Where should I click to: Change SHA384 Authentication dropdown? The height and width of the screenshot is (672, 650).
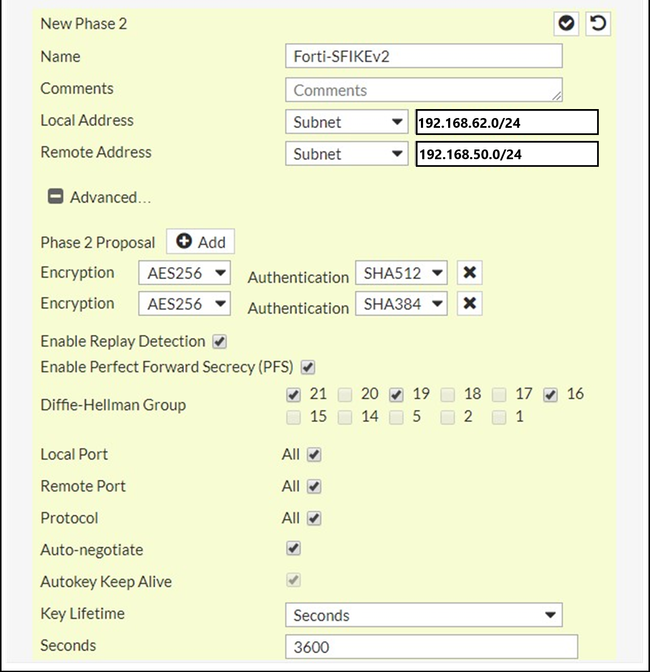(401, 304)
